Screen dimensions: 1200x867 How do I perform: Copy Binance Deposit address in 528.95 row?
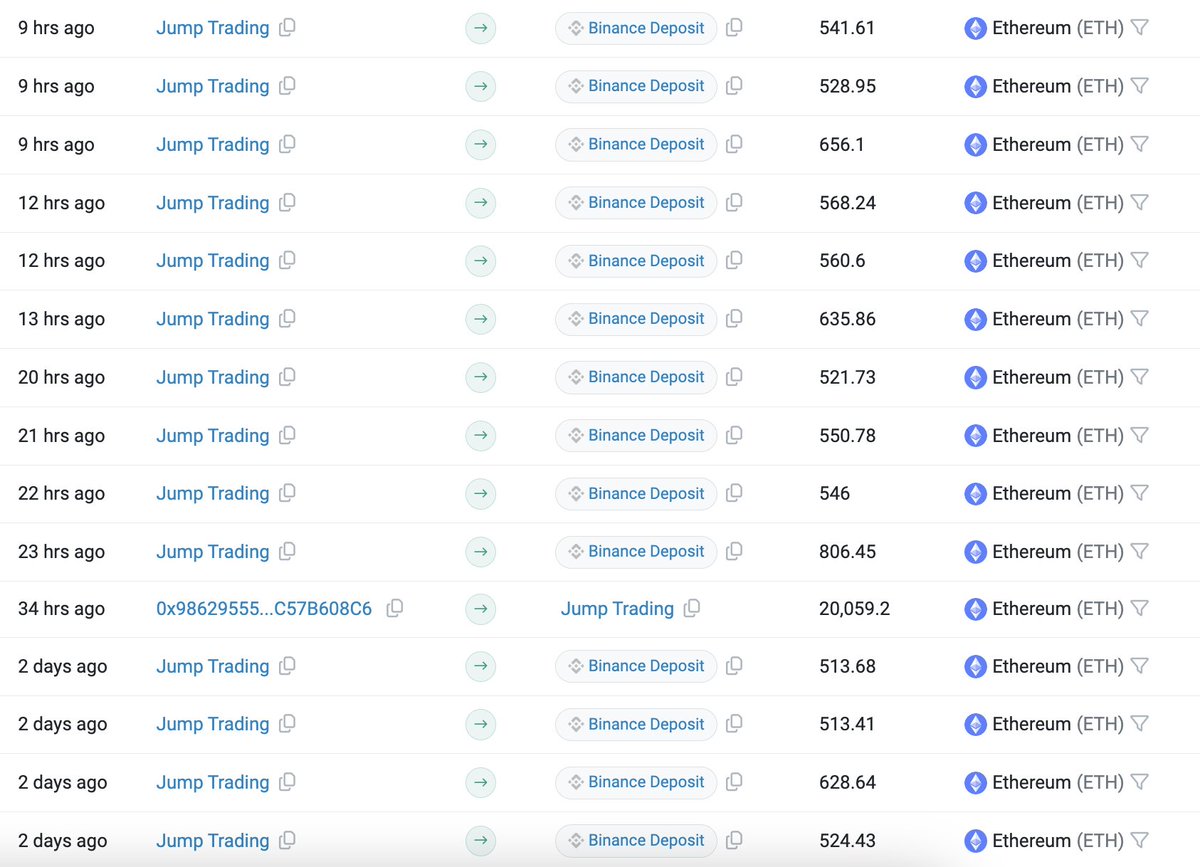[734, 86]
